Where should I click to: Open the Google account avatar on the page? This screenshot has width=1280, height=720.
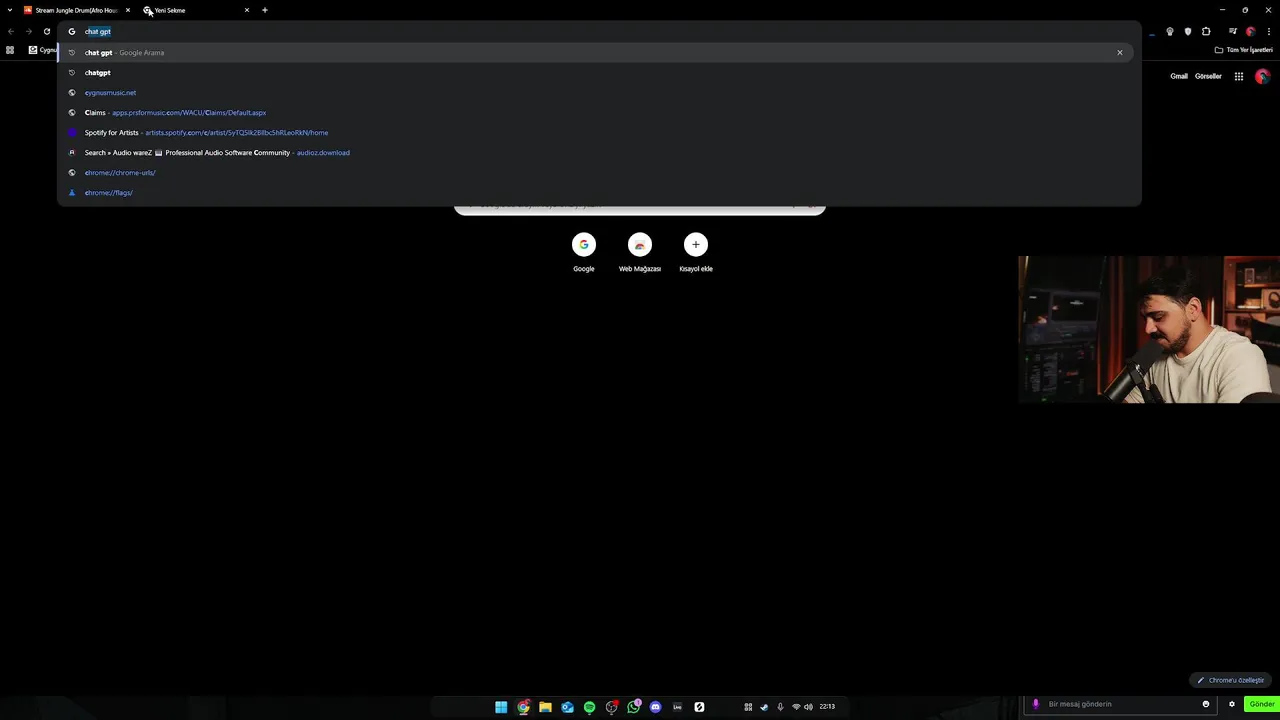pos(1262,76)
